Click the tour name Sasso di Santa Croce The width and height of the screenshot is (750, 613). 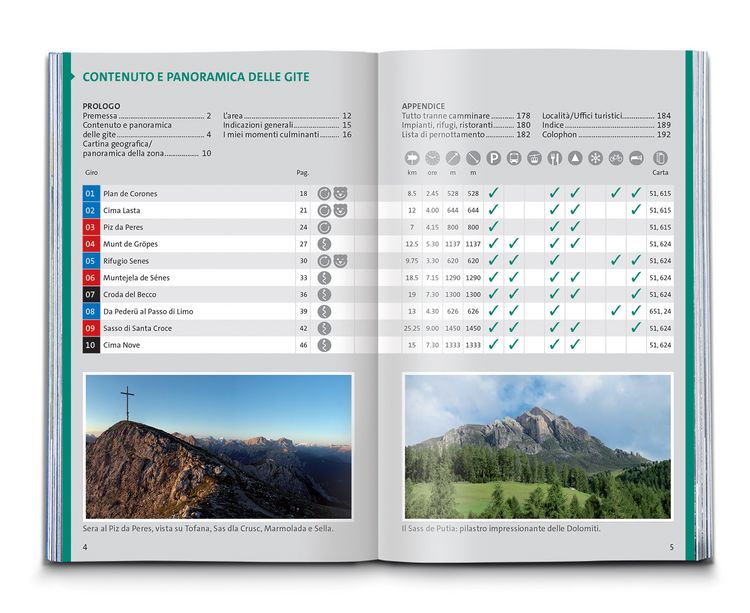(x=137, y=328)
